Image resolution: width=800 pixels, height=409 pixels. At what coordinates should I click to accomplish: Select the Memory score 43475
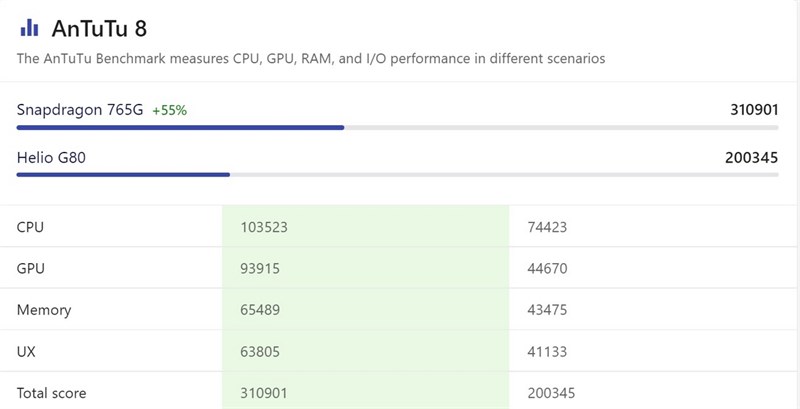(x=547, y=310)
